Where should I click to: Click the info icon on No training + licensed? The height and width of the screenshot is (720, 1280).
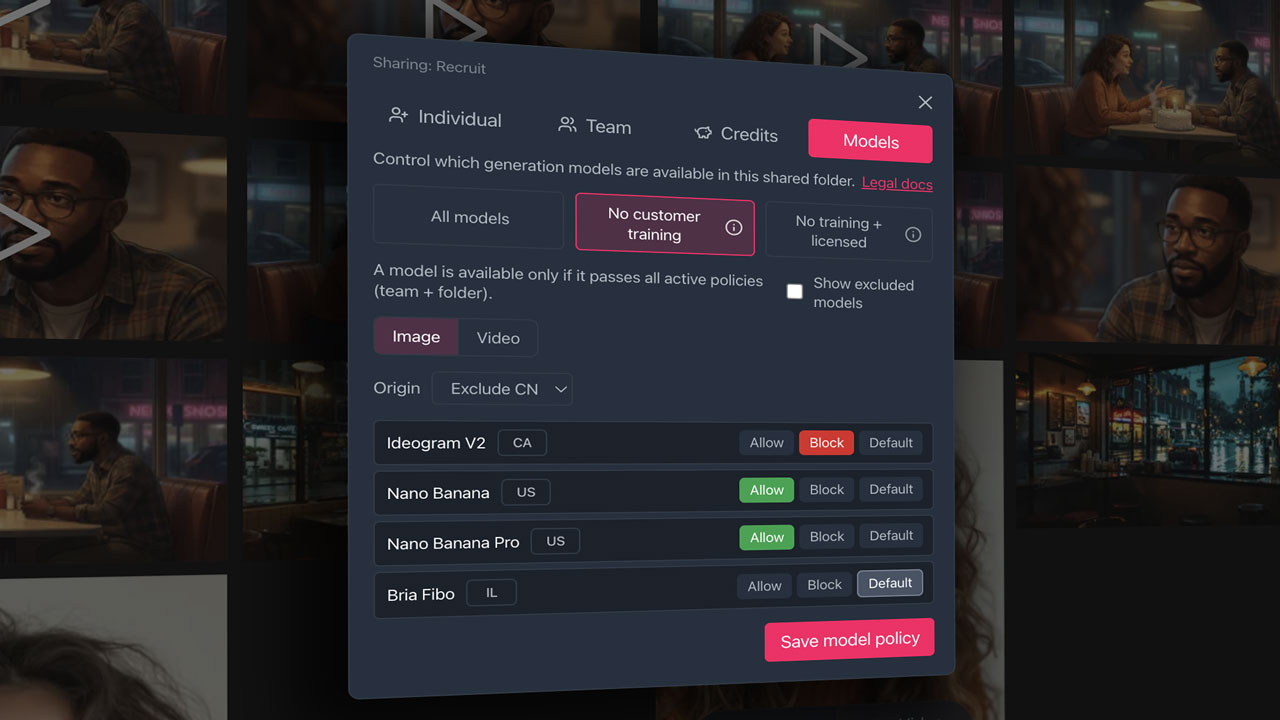tap(912, 235)
